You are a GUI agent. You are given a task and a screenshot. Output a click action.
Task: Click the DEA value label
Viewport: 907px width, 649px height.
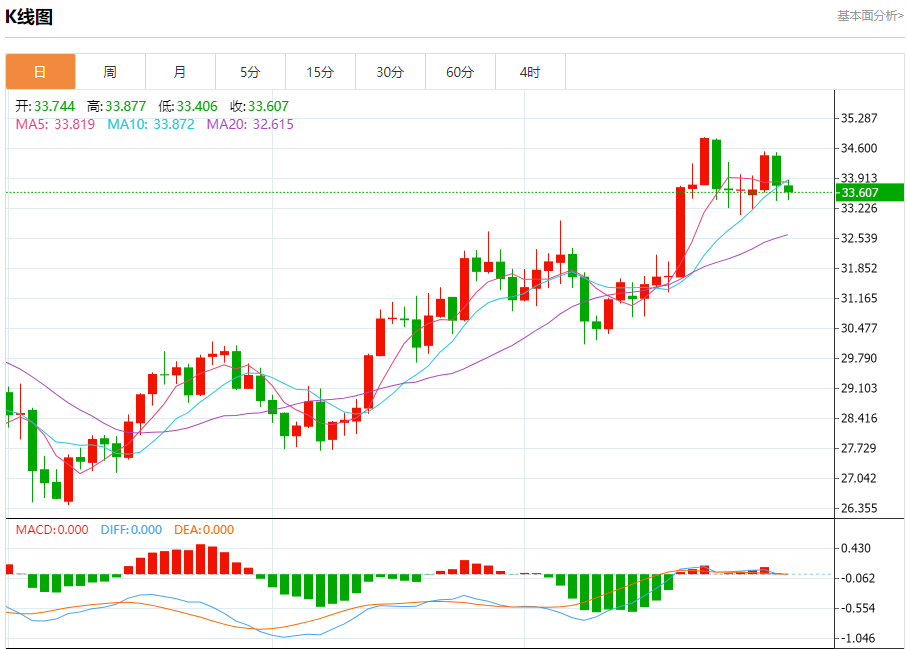204,530
